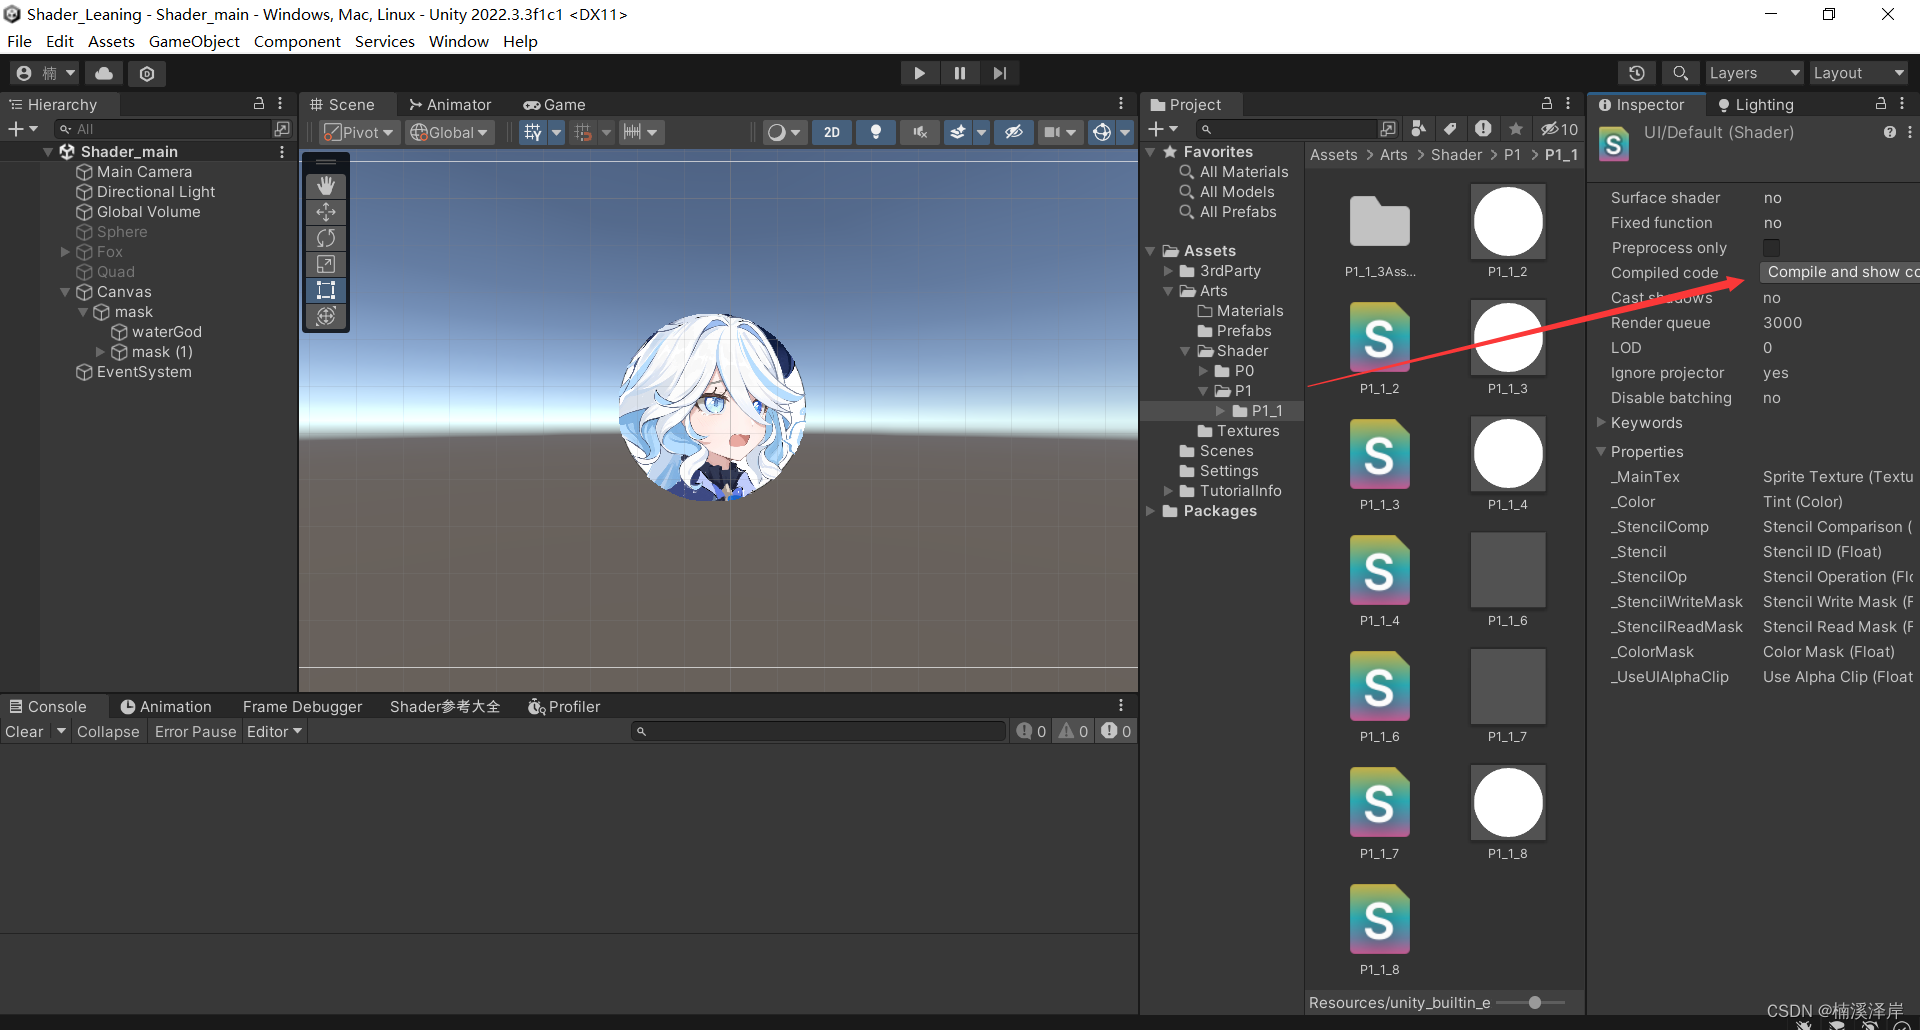Select Textures folder in Project tree
This screenshot has width=1920, height=1030.
[1239, 431]
